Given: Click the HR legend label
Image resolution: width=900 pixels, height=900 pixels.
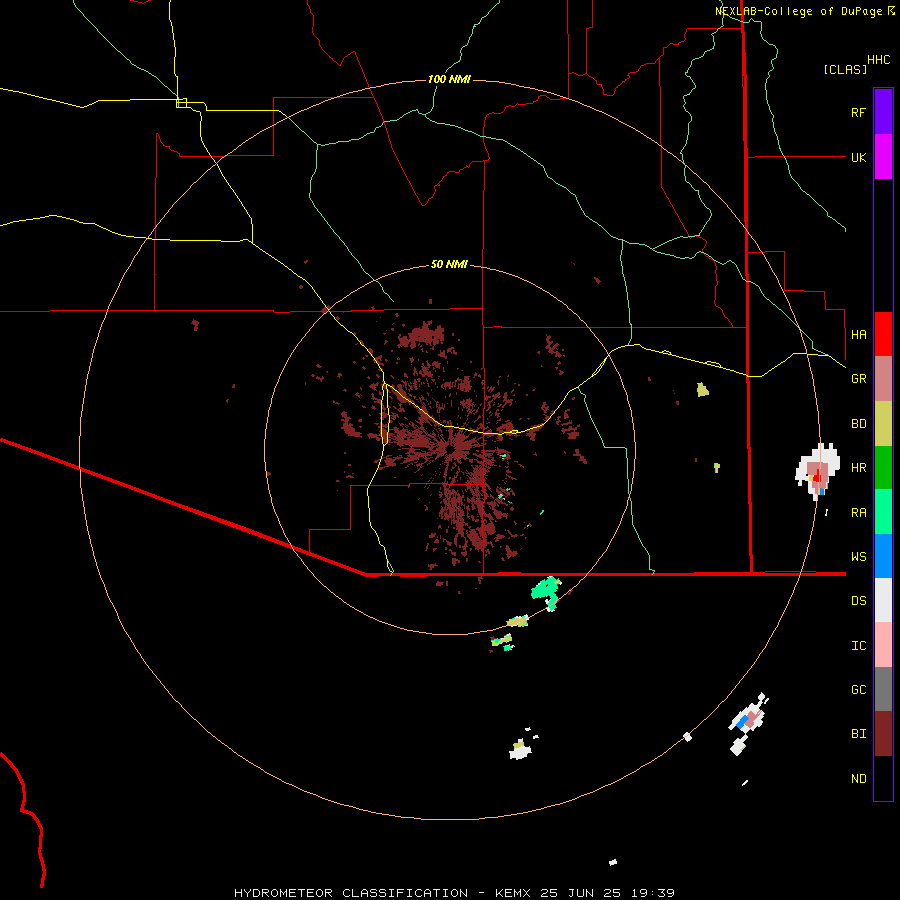Looking at the screenshot, I should click(858, 468).
